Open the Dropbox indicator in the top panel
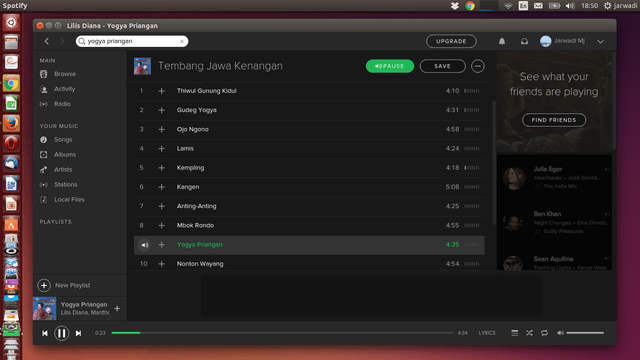Viewport: 640px width, 360px height. pos(454,6)
